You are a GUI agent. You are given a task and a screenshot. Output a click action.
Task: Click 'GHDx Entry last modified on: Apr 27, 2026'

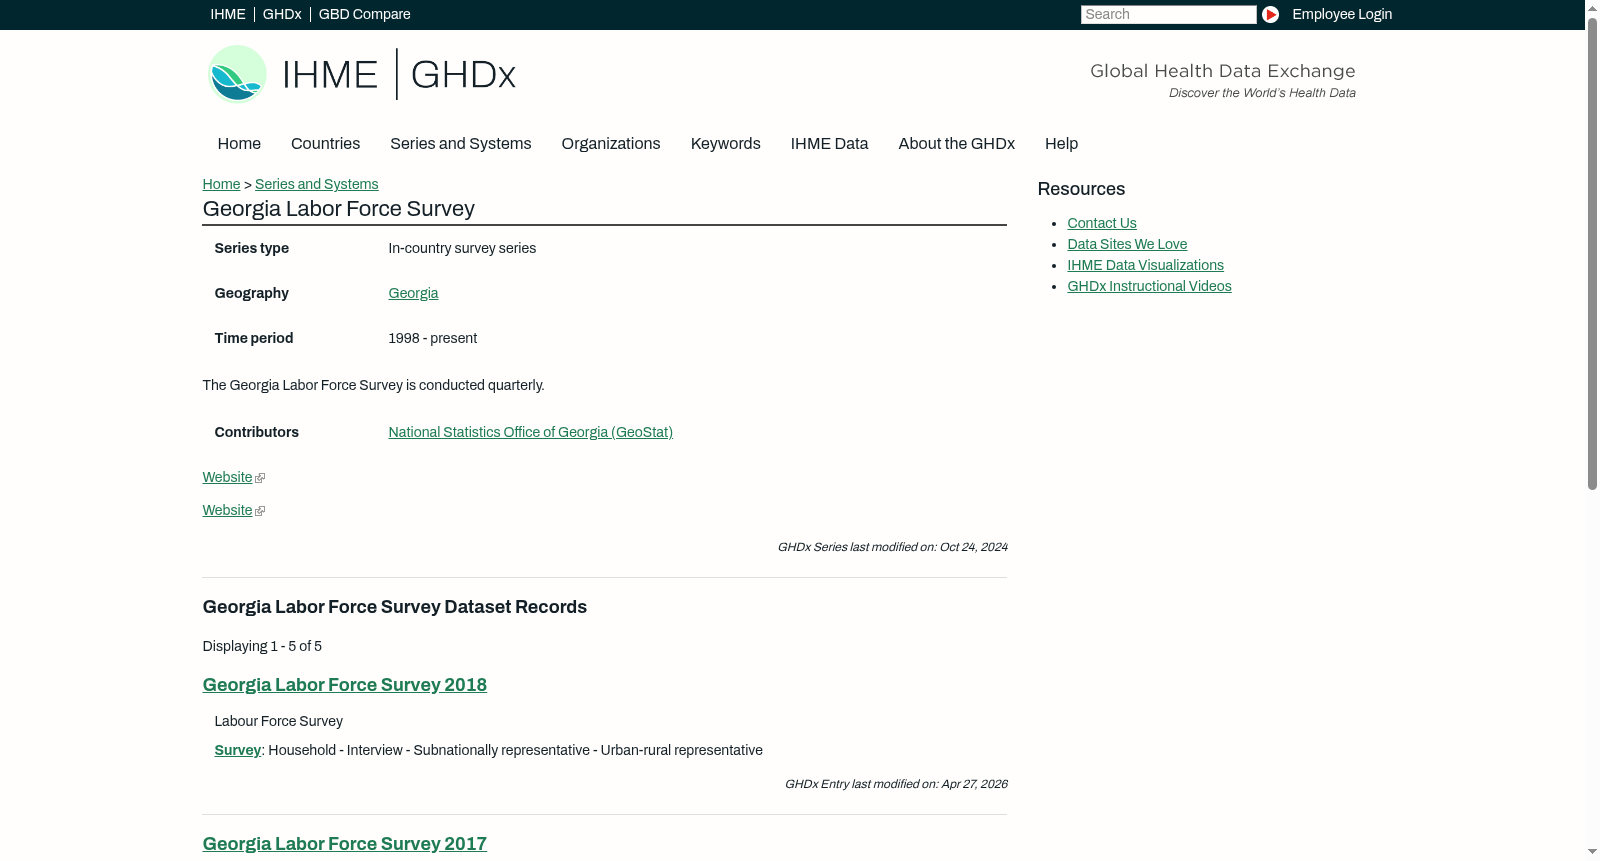coord(896,784)
